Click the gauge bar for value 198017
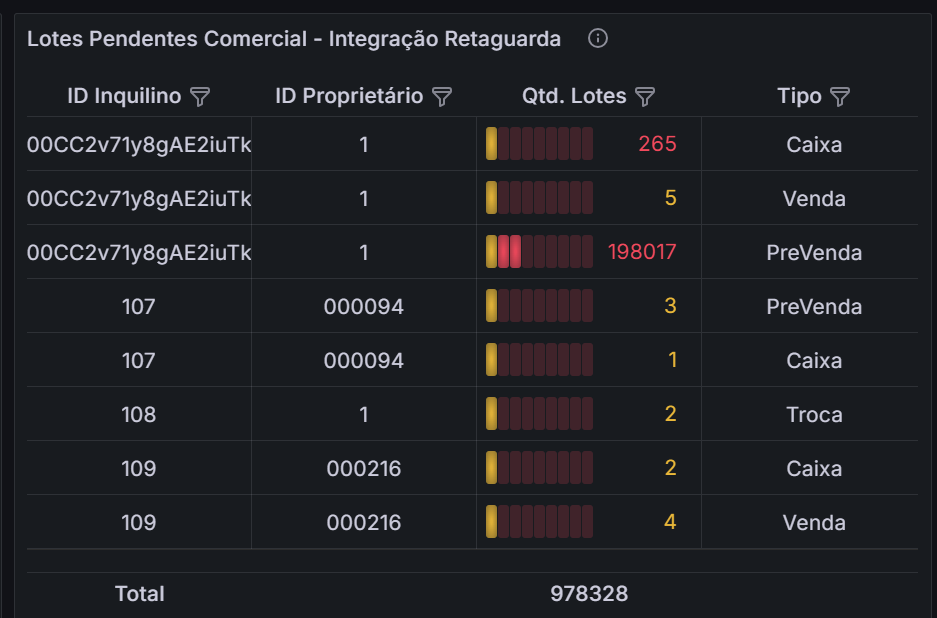This screenshot has height=618, width=937. pyautogui.click(x=540, y=252)
